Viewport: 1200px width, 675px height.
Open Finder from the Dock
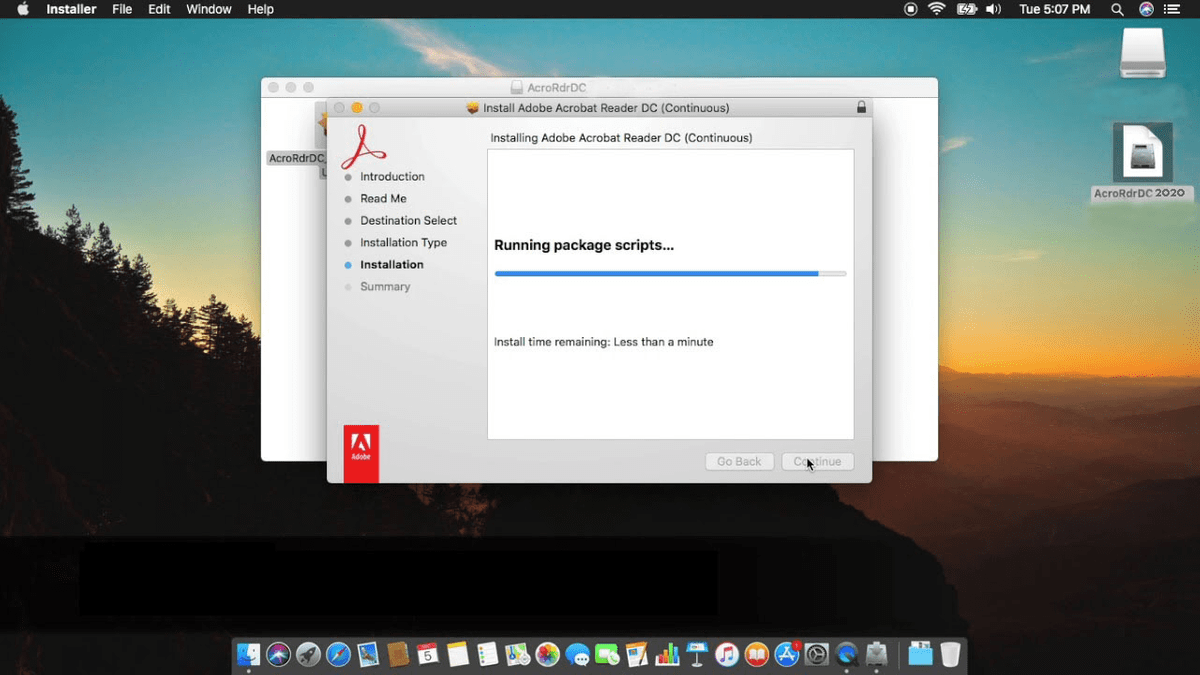pyautogui.click(x=248, y=654)
